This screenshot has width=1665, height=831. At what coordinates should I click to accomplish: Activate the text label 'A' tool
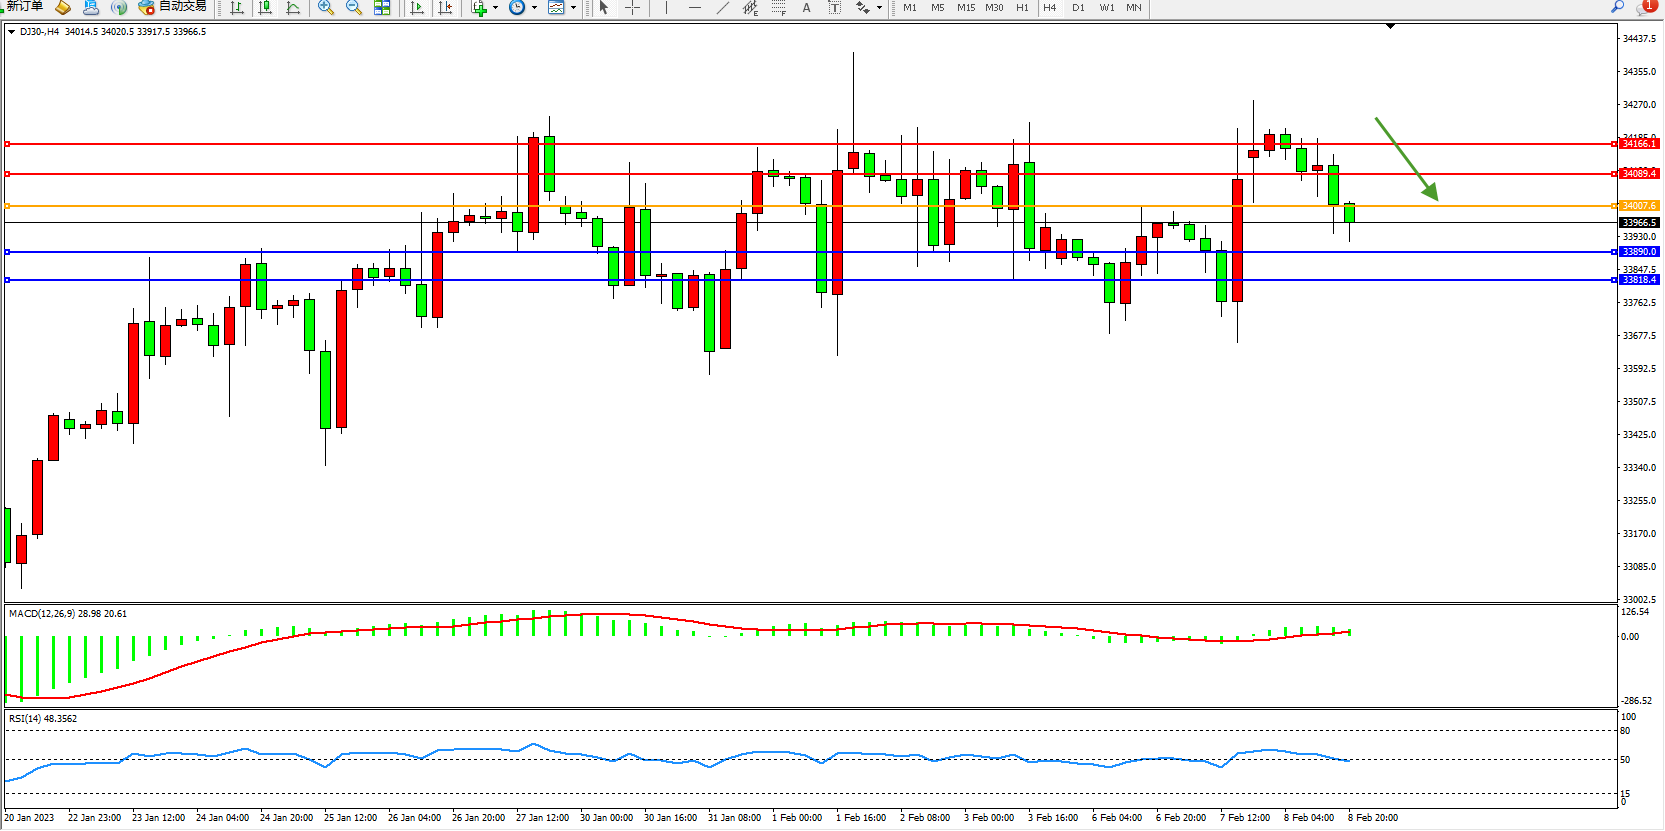(x=807, y=8)
